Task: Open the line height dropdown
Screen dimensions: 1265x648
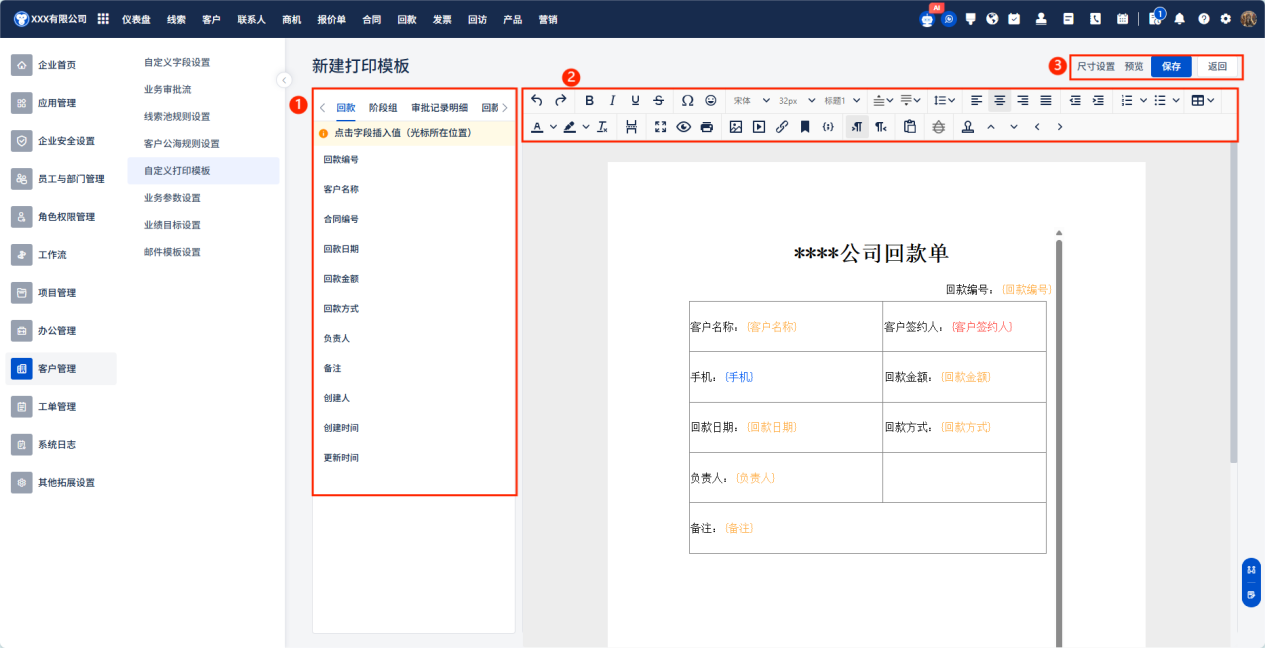Action: click(x=944, y=100)
